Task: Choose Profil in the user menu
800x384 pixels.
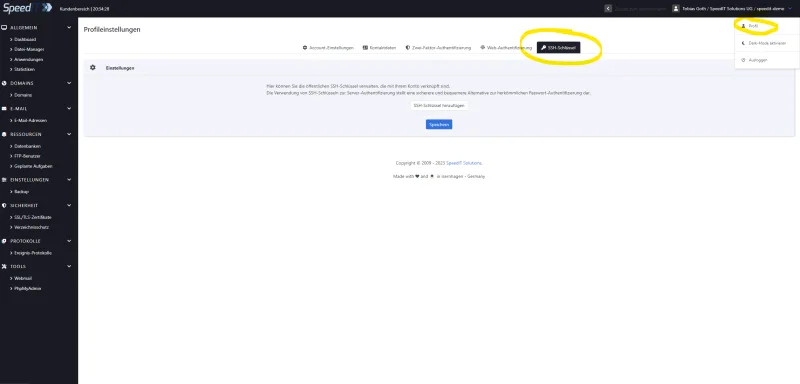Action: coord(767,25)
